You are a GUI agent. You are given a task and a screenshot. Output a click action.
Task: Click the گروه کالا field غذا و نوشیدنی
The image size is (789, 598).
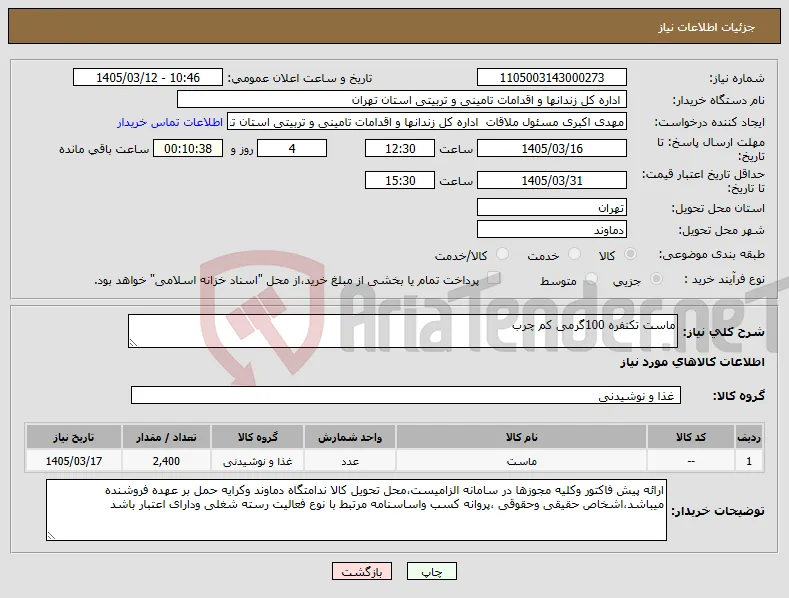(x=406, y=395)
